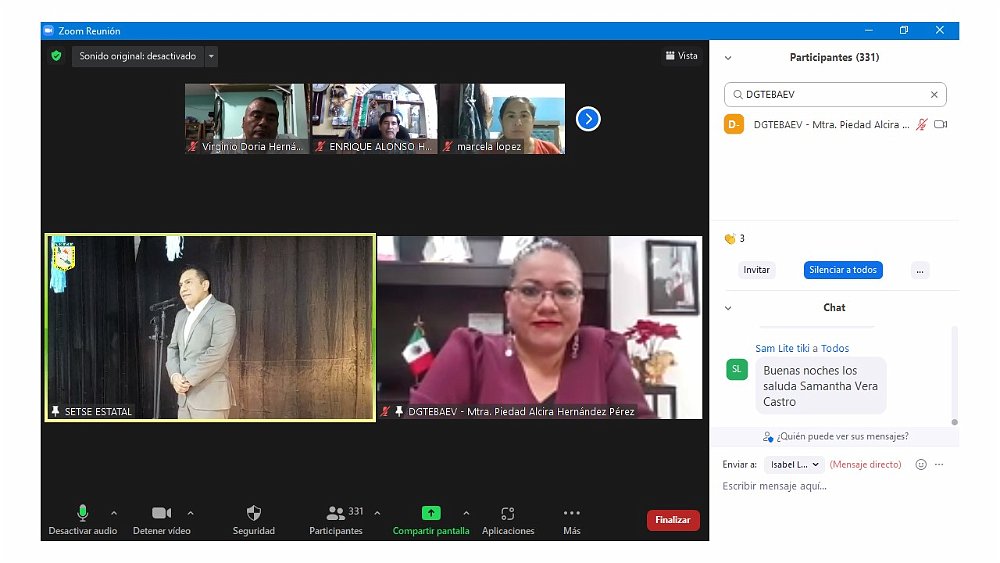Screen dimensions: 1000x563
Task: Click the Más three-dots toolbar icon
Action: pyautogui.click(x=571, y=513)
